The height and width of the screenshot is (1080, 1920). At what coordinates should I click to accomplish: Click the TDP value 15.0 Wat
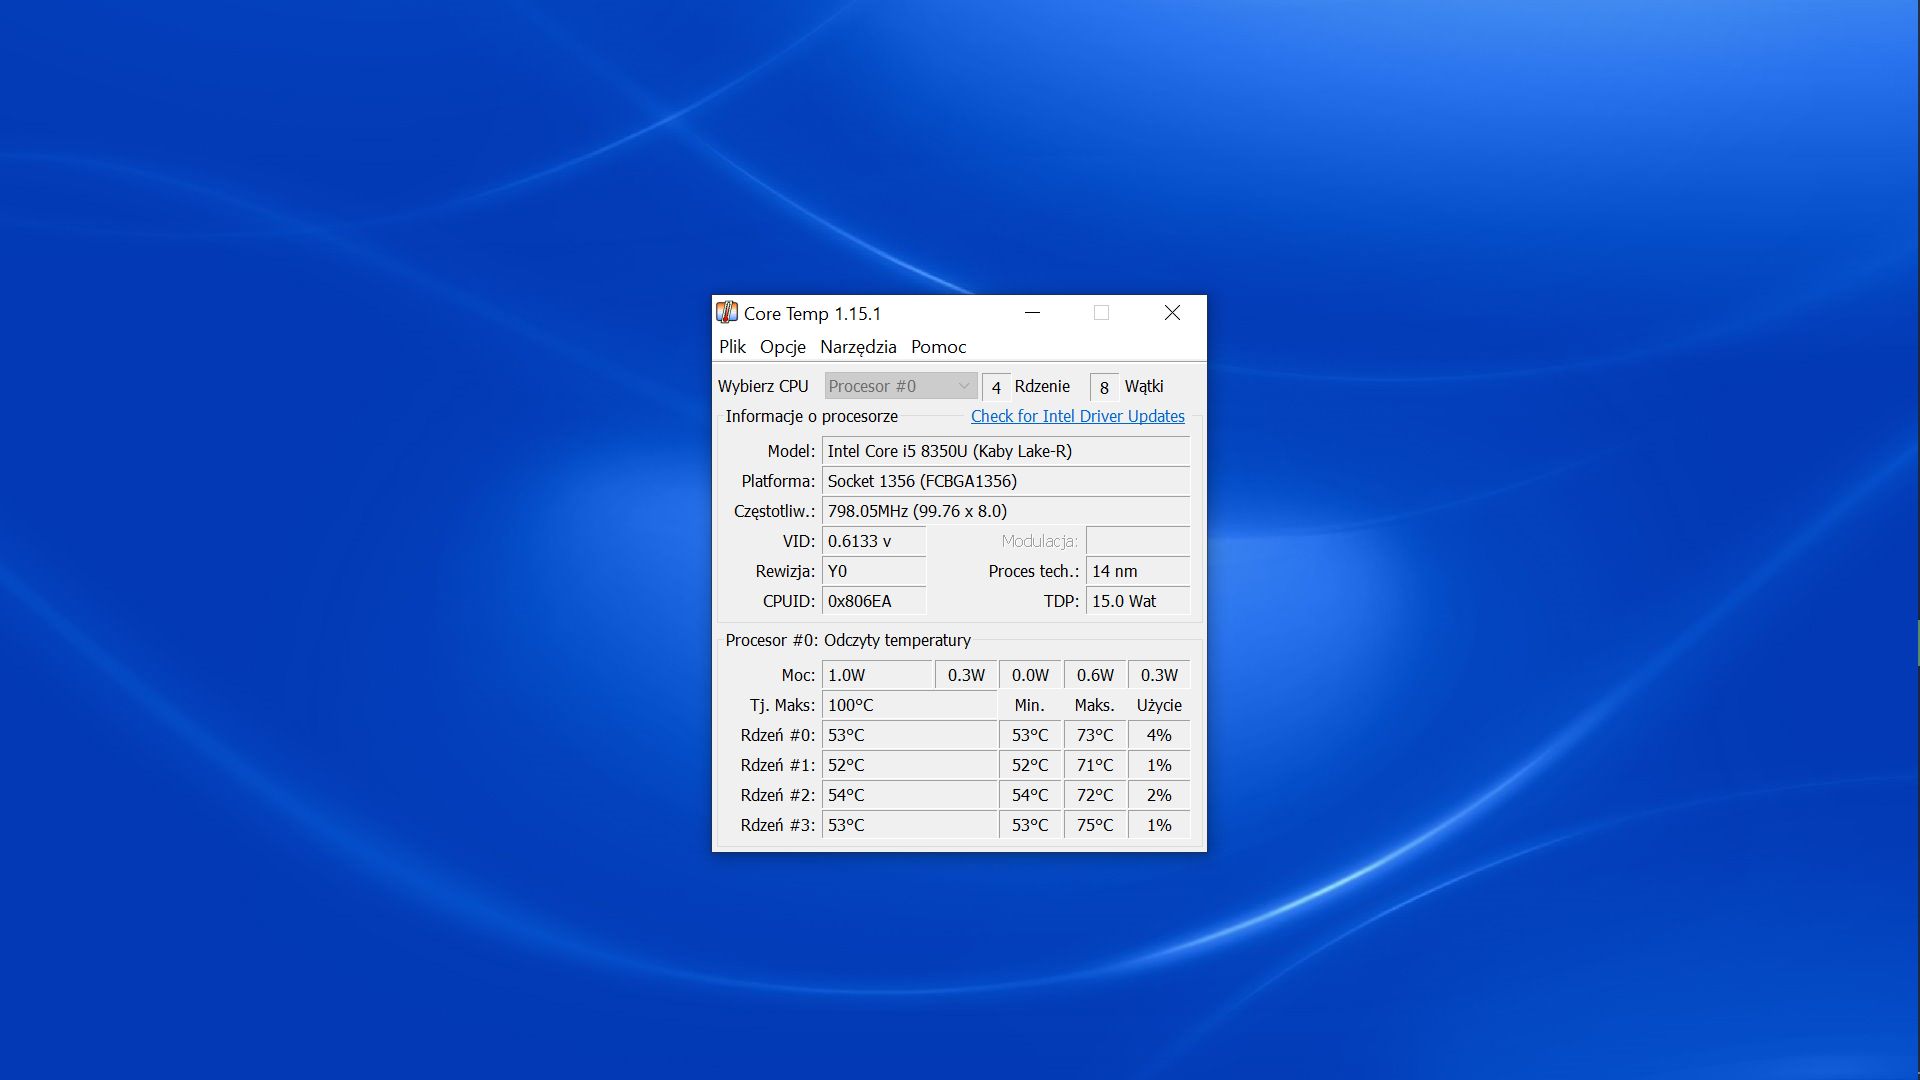[1138, 601]
